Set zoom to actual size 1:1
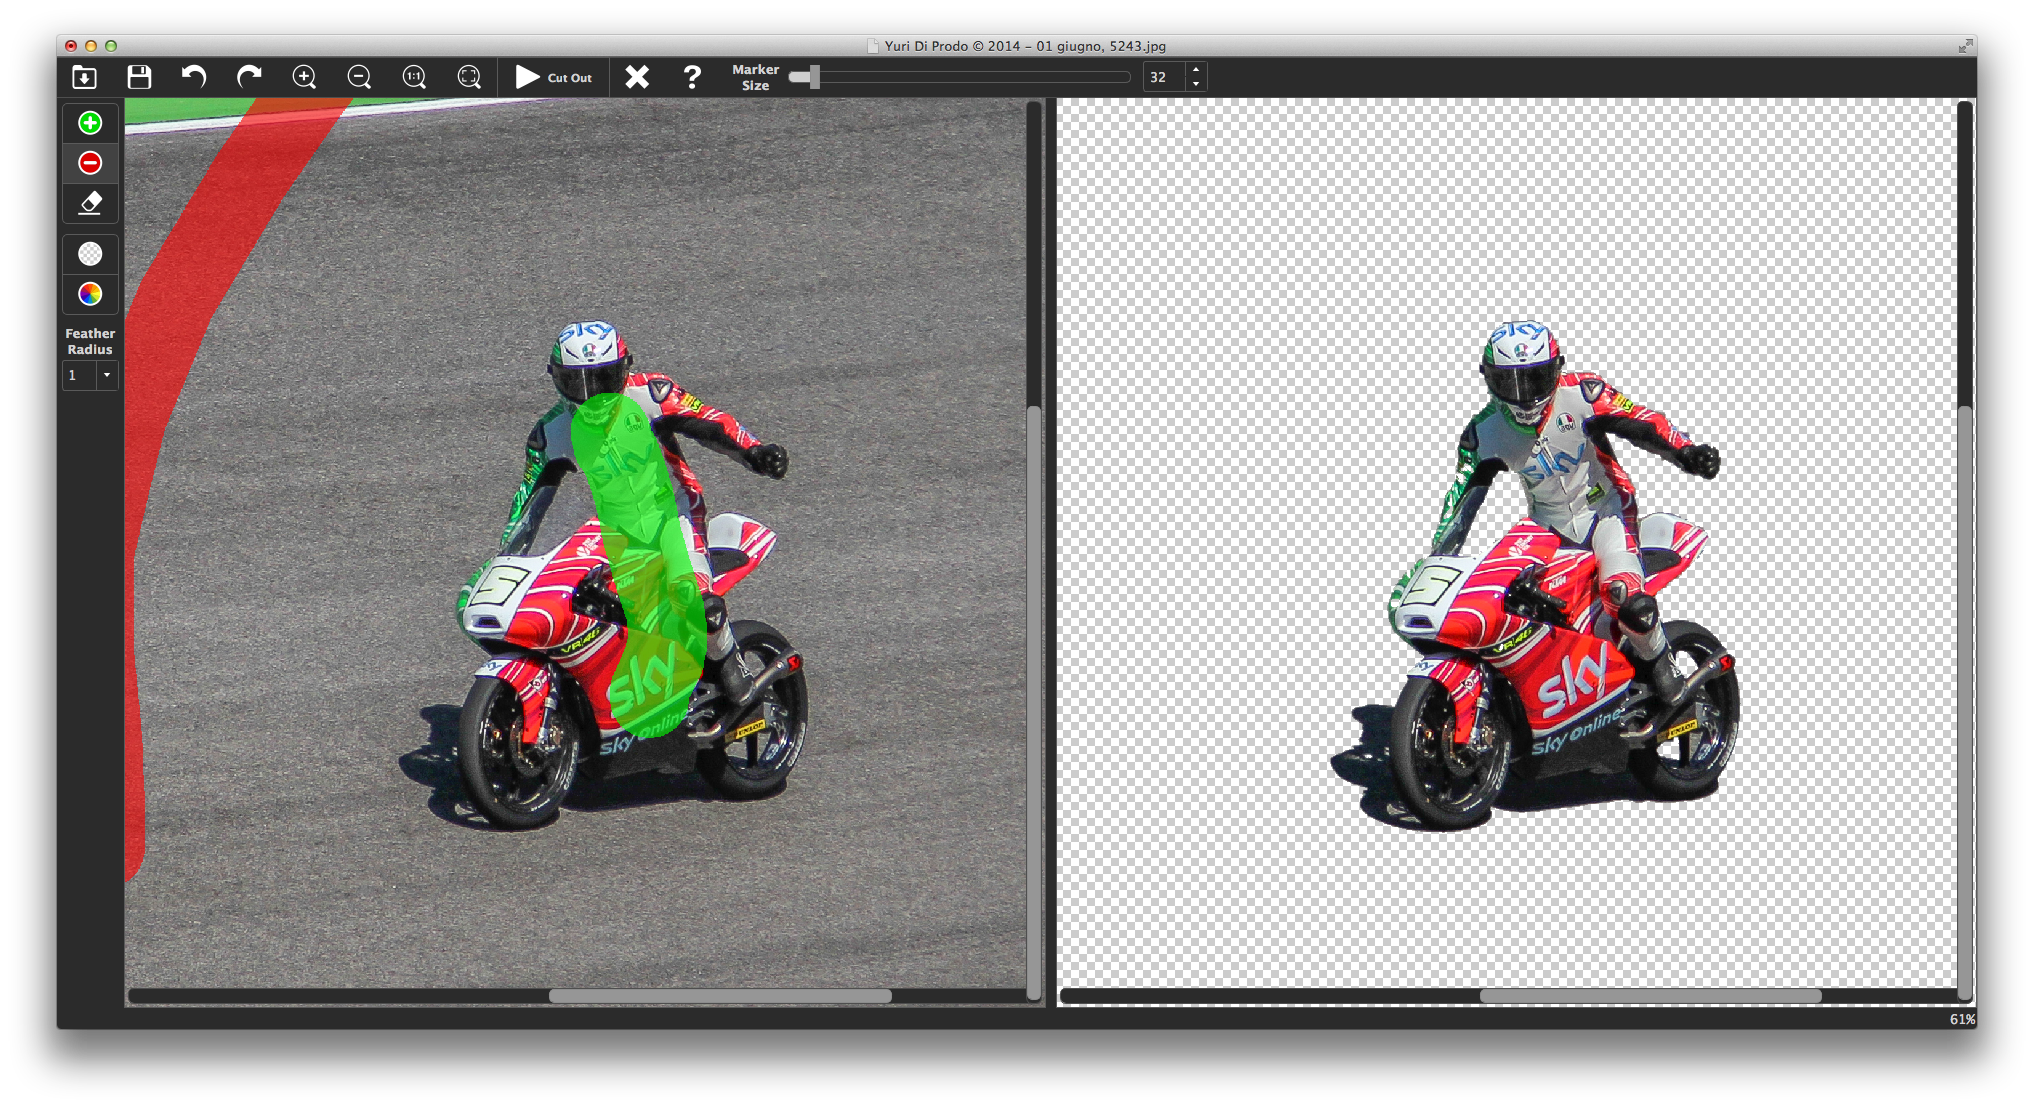2034x1108 pixels. coord(414,77)
